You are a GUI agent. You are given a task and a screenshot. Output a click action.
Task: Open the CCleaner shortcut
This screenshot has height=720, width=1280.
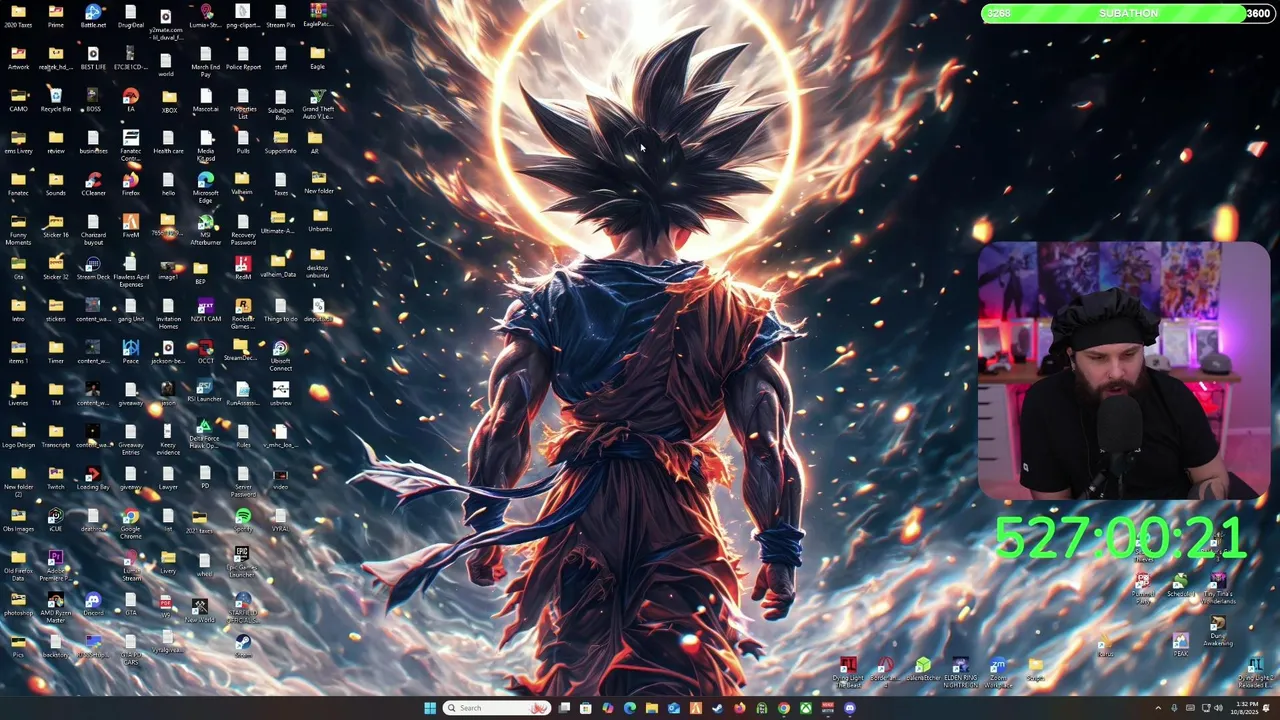93,185
